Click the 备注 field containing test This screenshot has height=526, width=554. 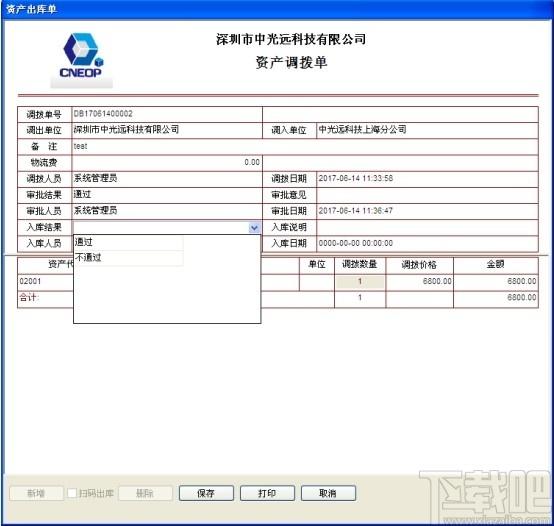(305, 147)
